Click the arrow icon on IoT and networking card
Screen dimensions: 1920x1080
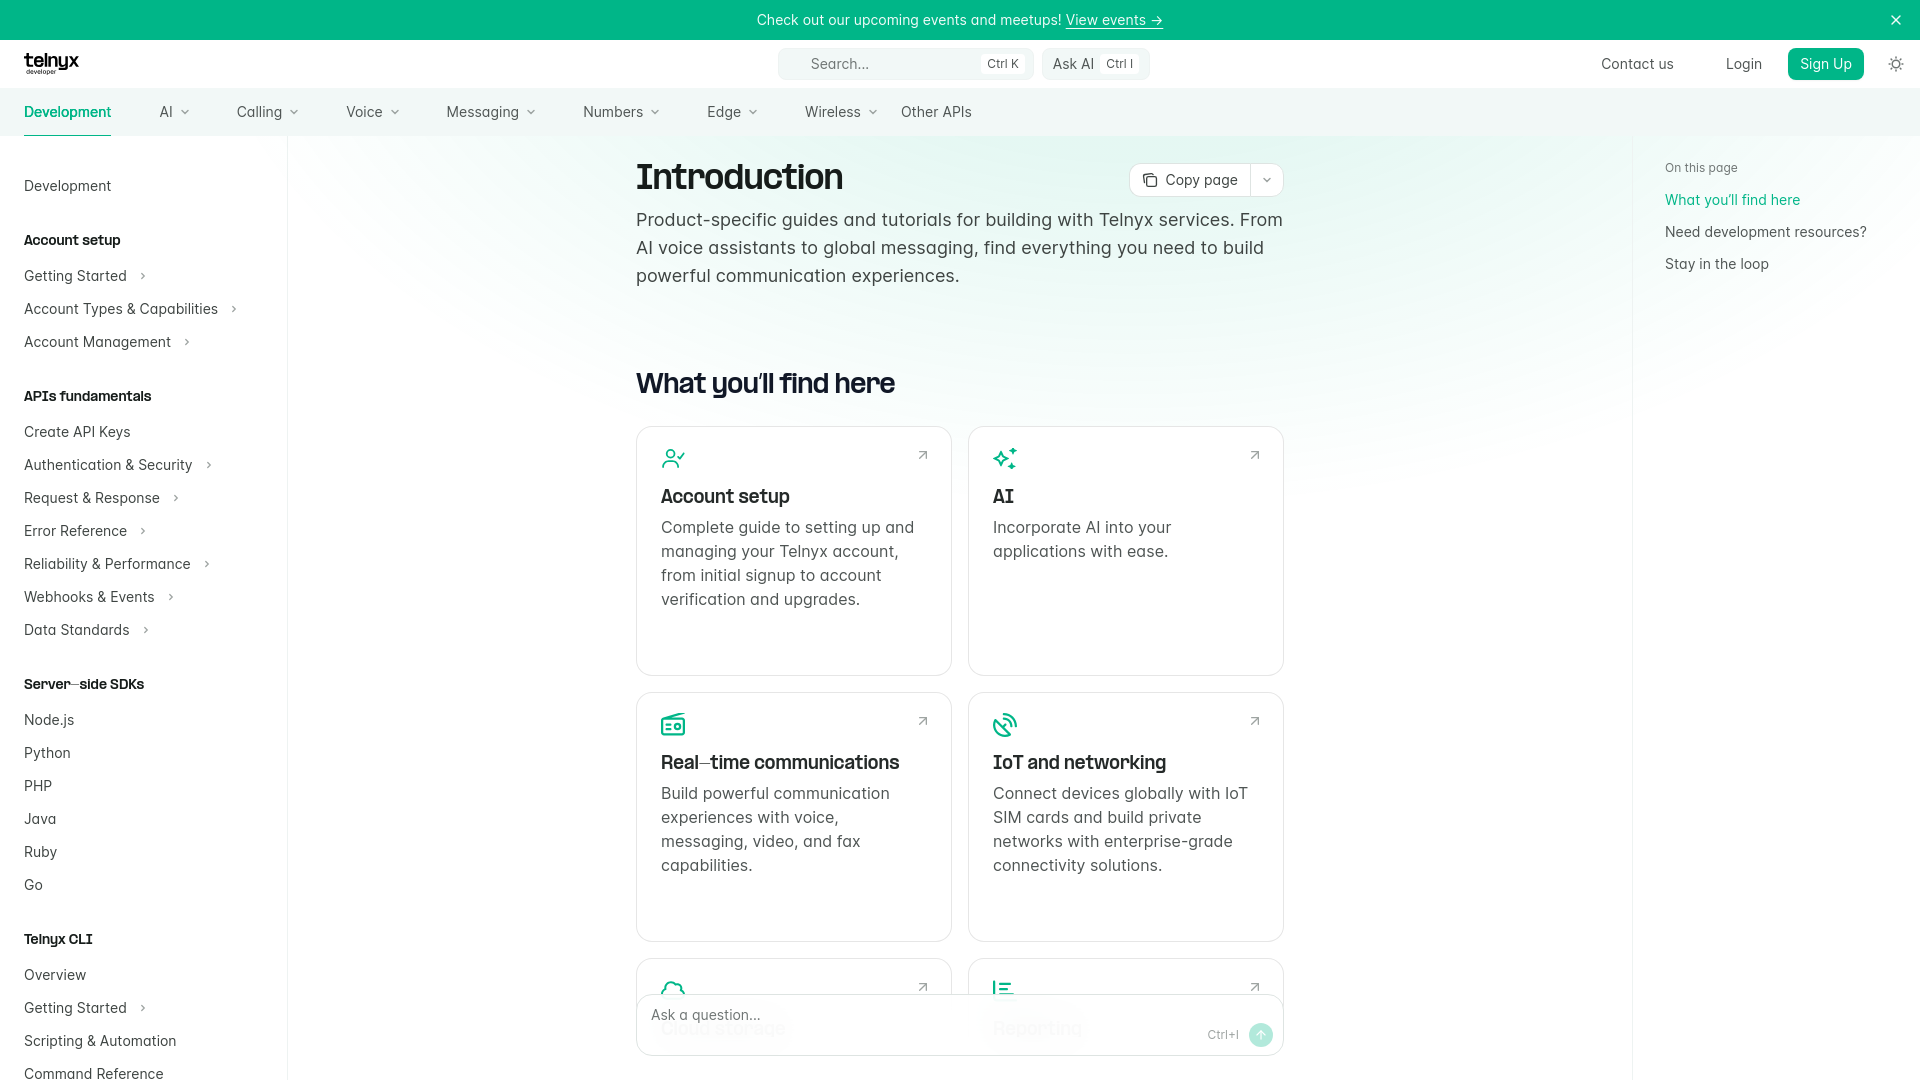1255,721
